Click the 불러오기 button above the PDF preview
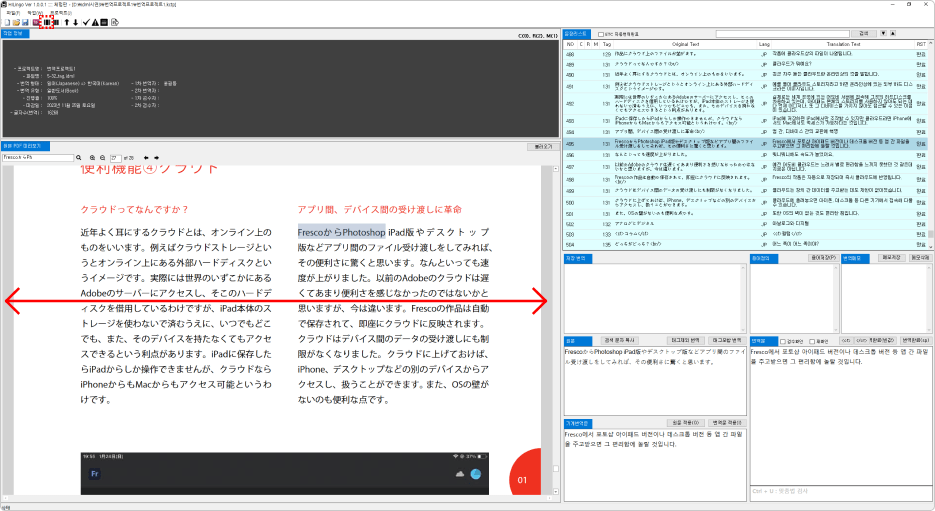Viewport: 935px width, 511px height. click(543, 147)
